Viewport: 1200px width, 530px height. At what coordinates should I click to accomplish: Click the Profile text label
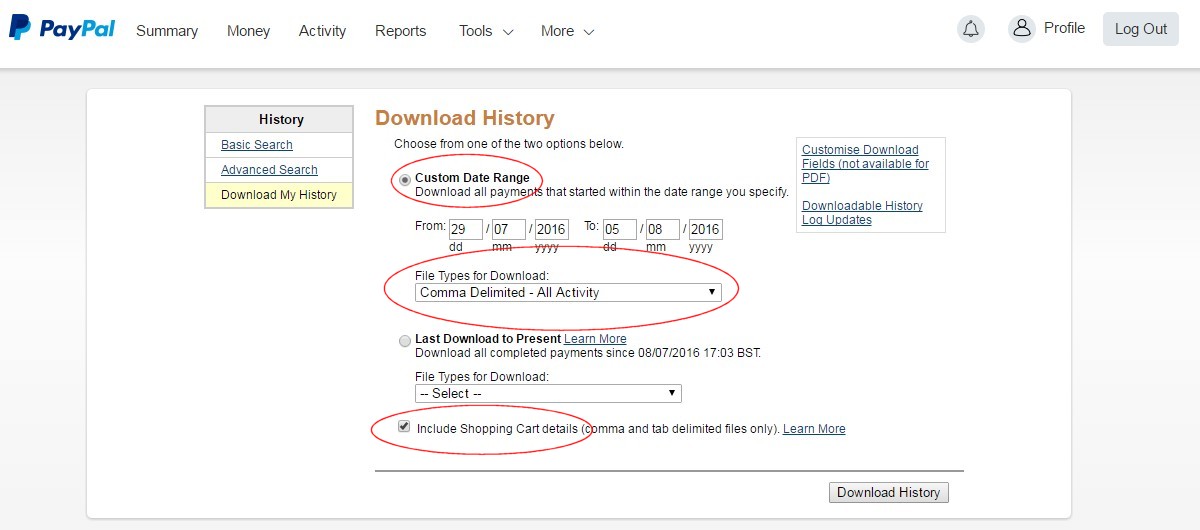[1064, 28]
